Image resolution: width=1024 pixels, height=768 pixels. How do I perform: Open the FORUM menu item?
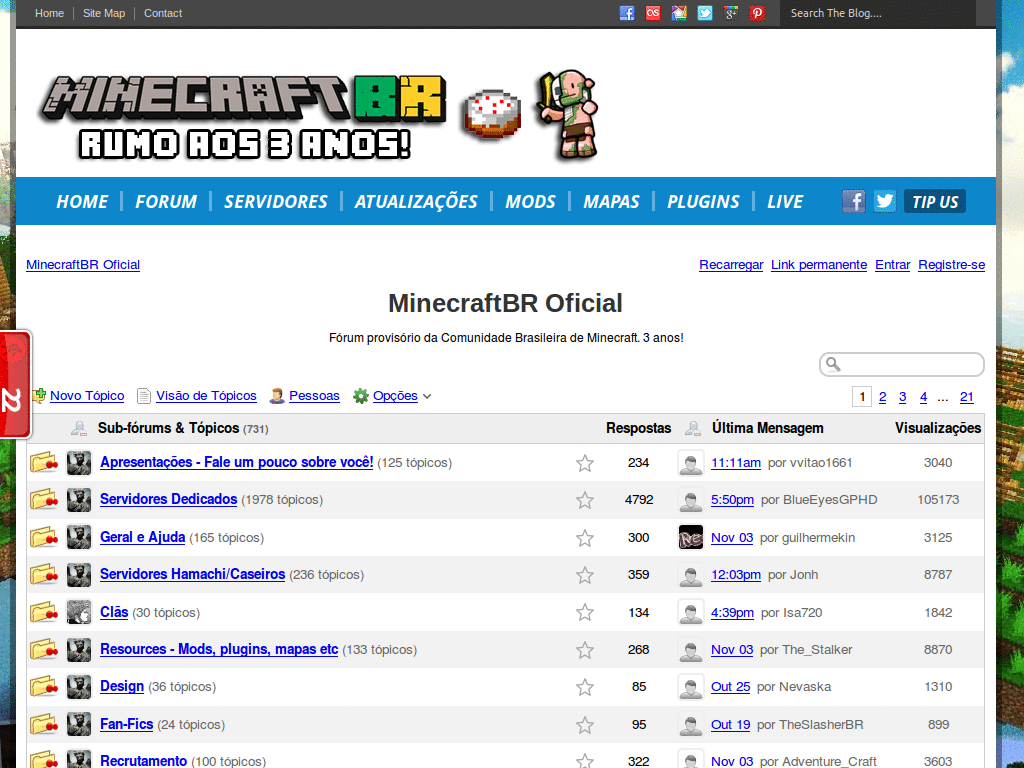pos(166,202)
